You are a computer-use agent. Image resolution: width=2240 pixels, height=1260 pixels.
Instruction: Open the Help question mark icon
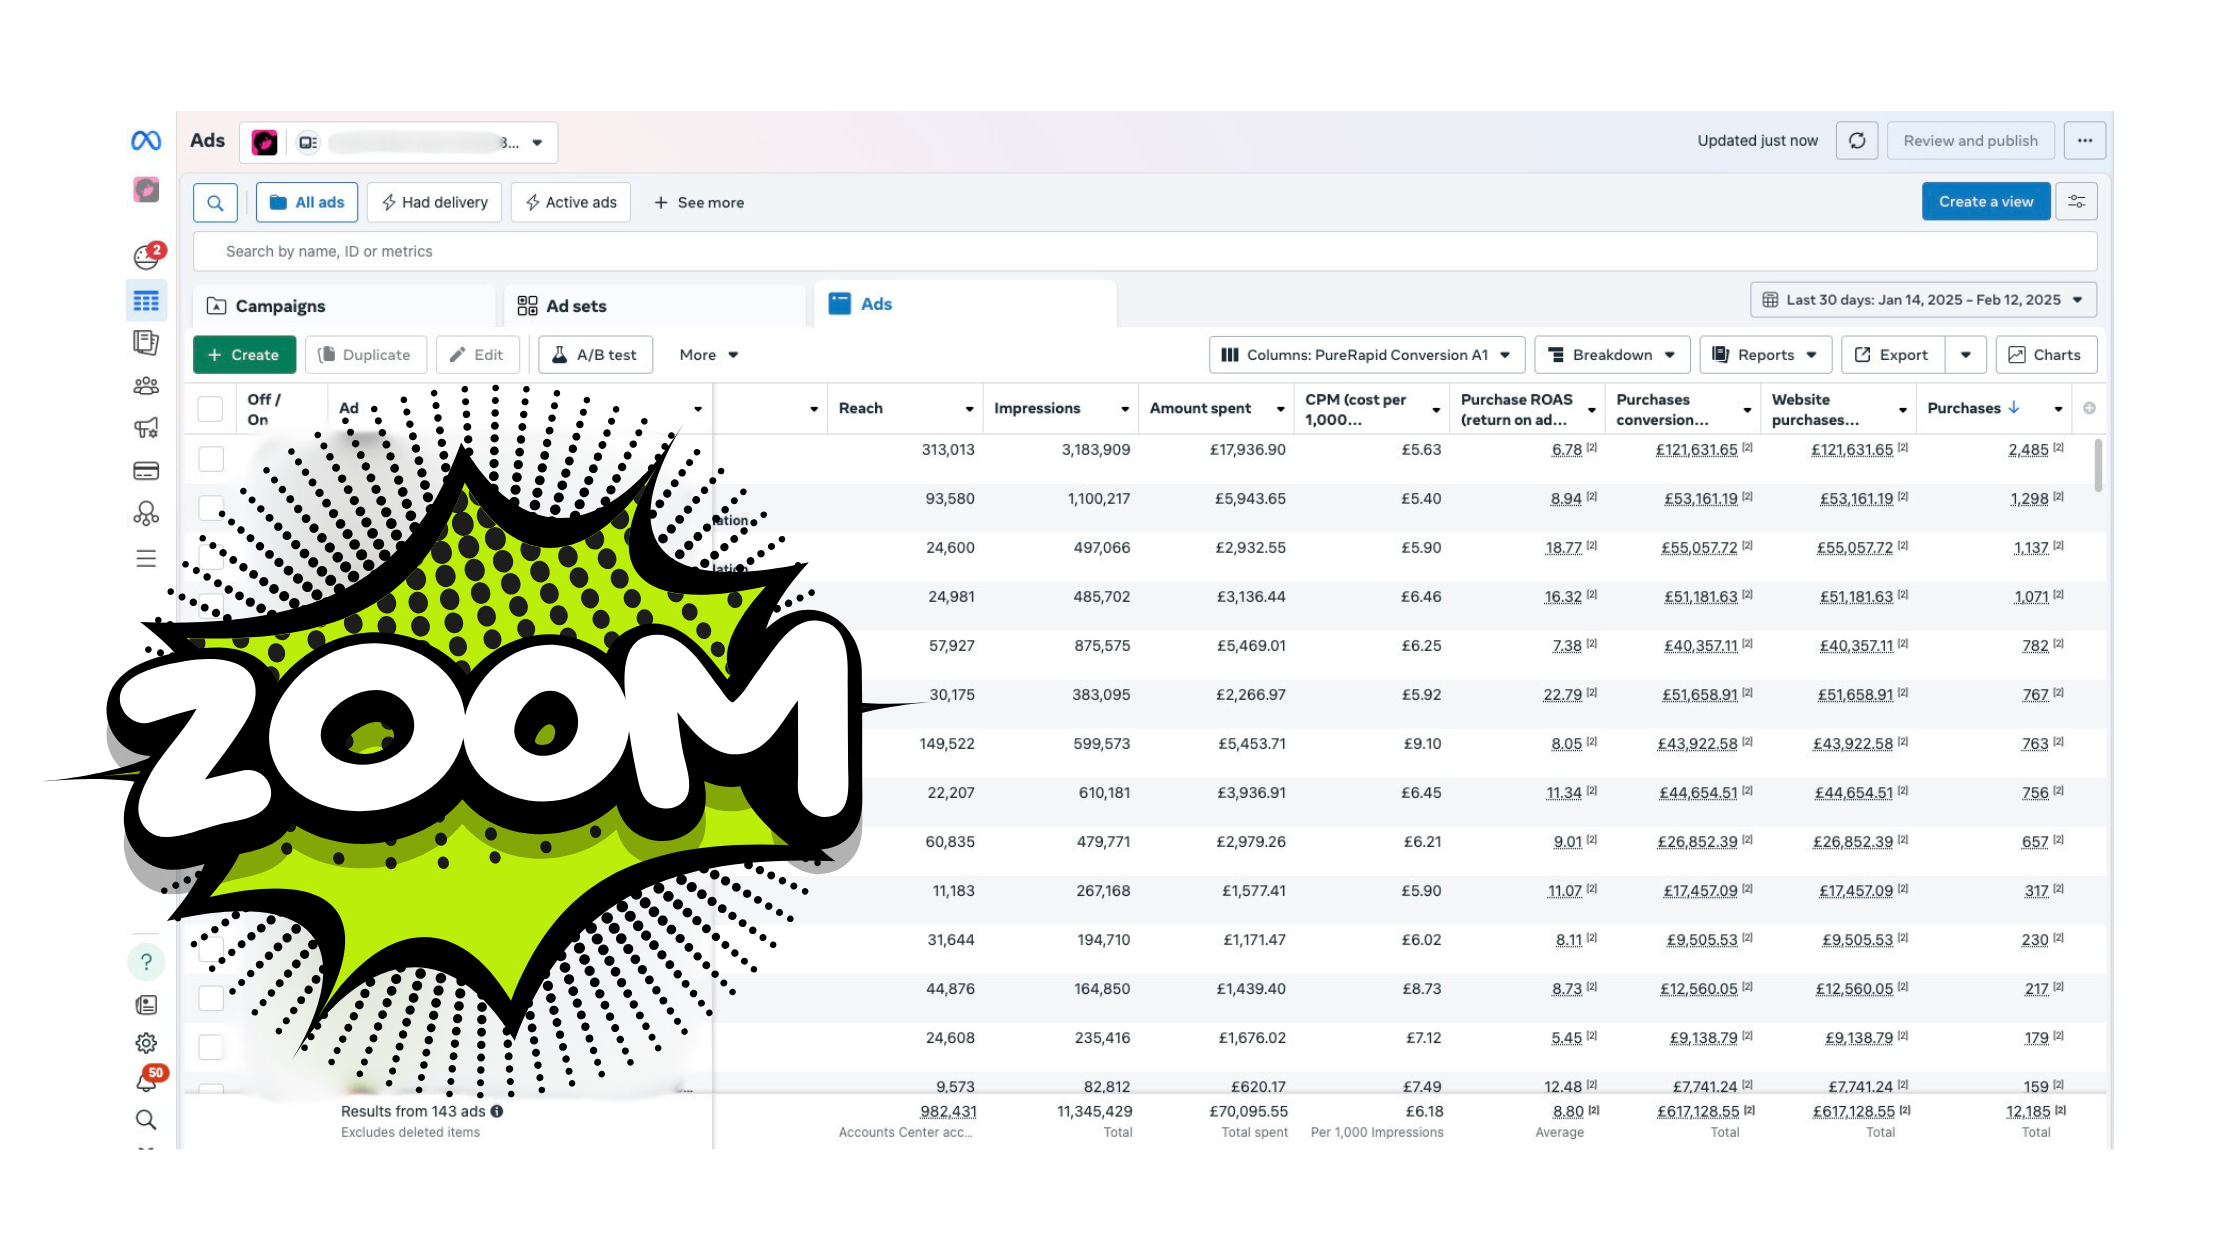tap(146, 962)
